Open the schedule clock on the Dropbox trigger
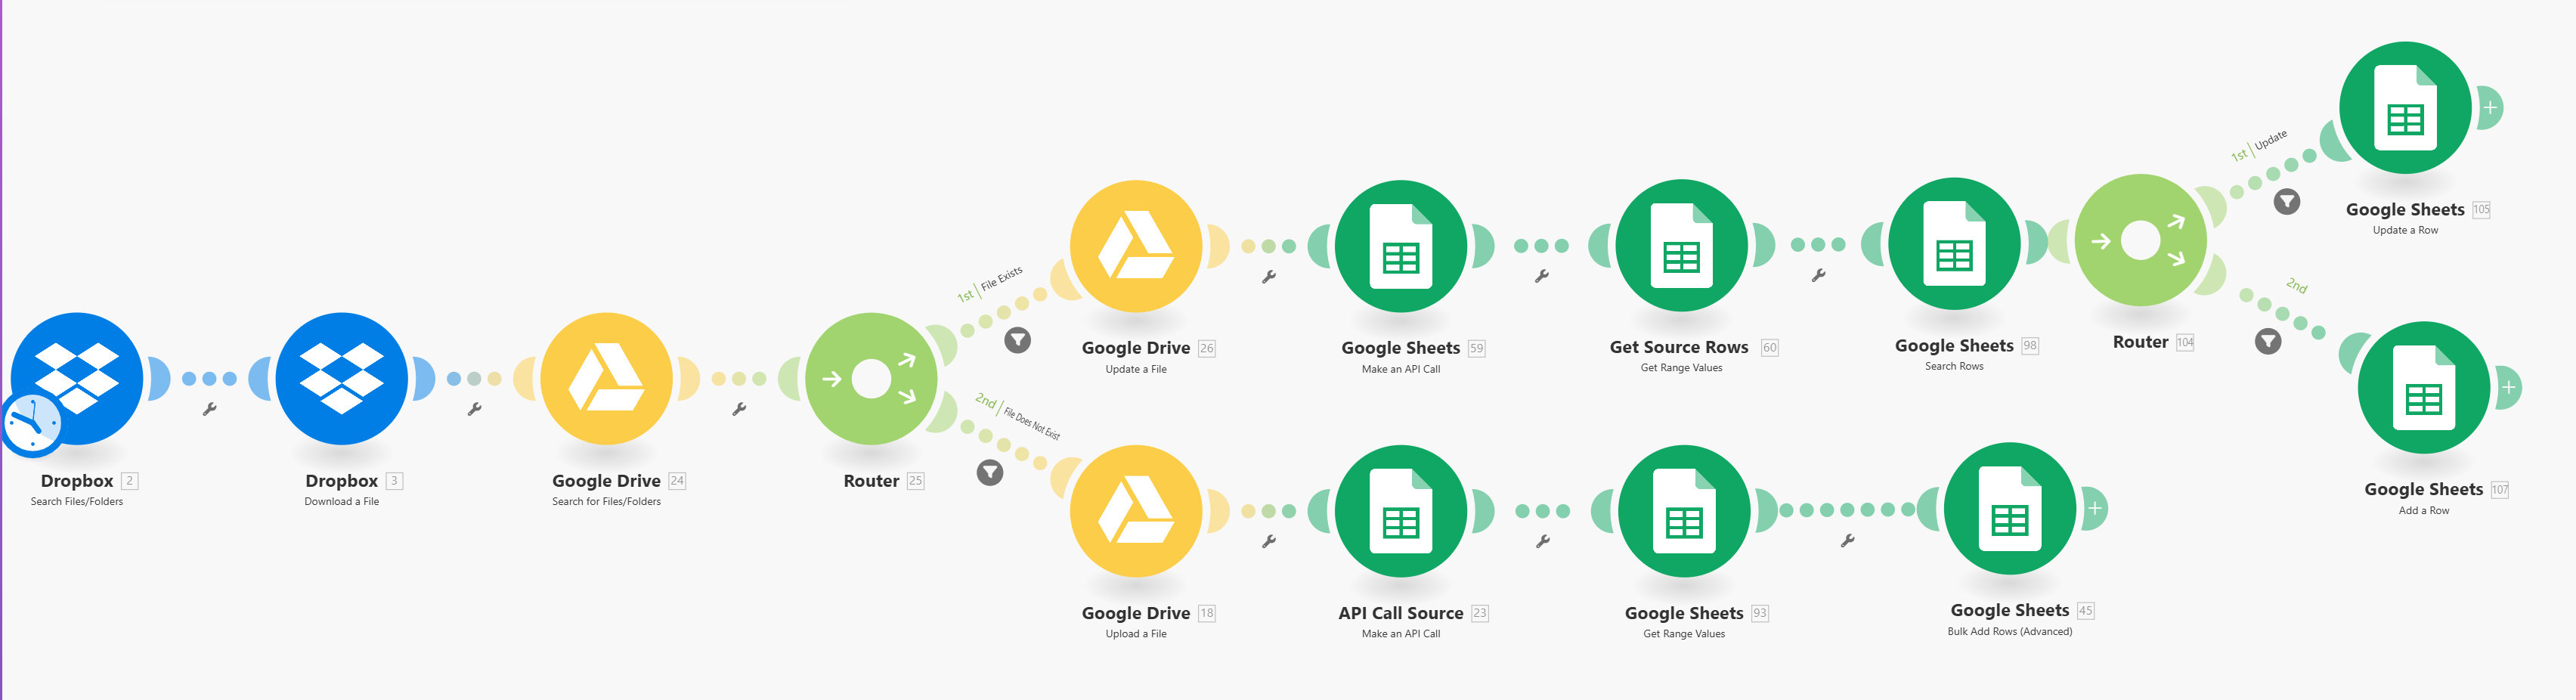Viewport: 2576px width, 700px height. click(x=33, y=424)
